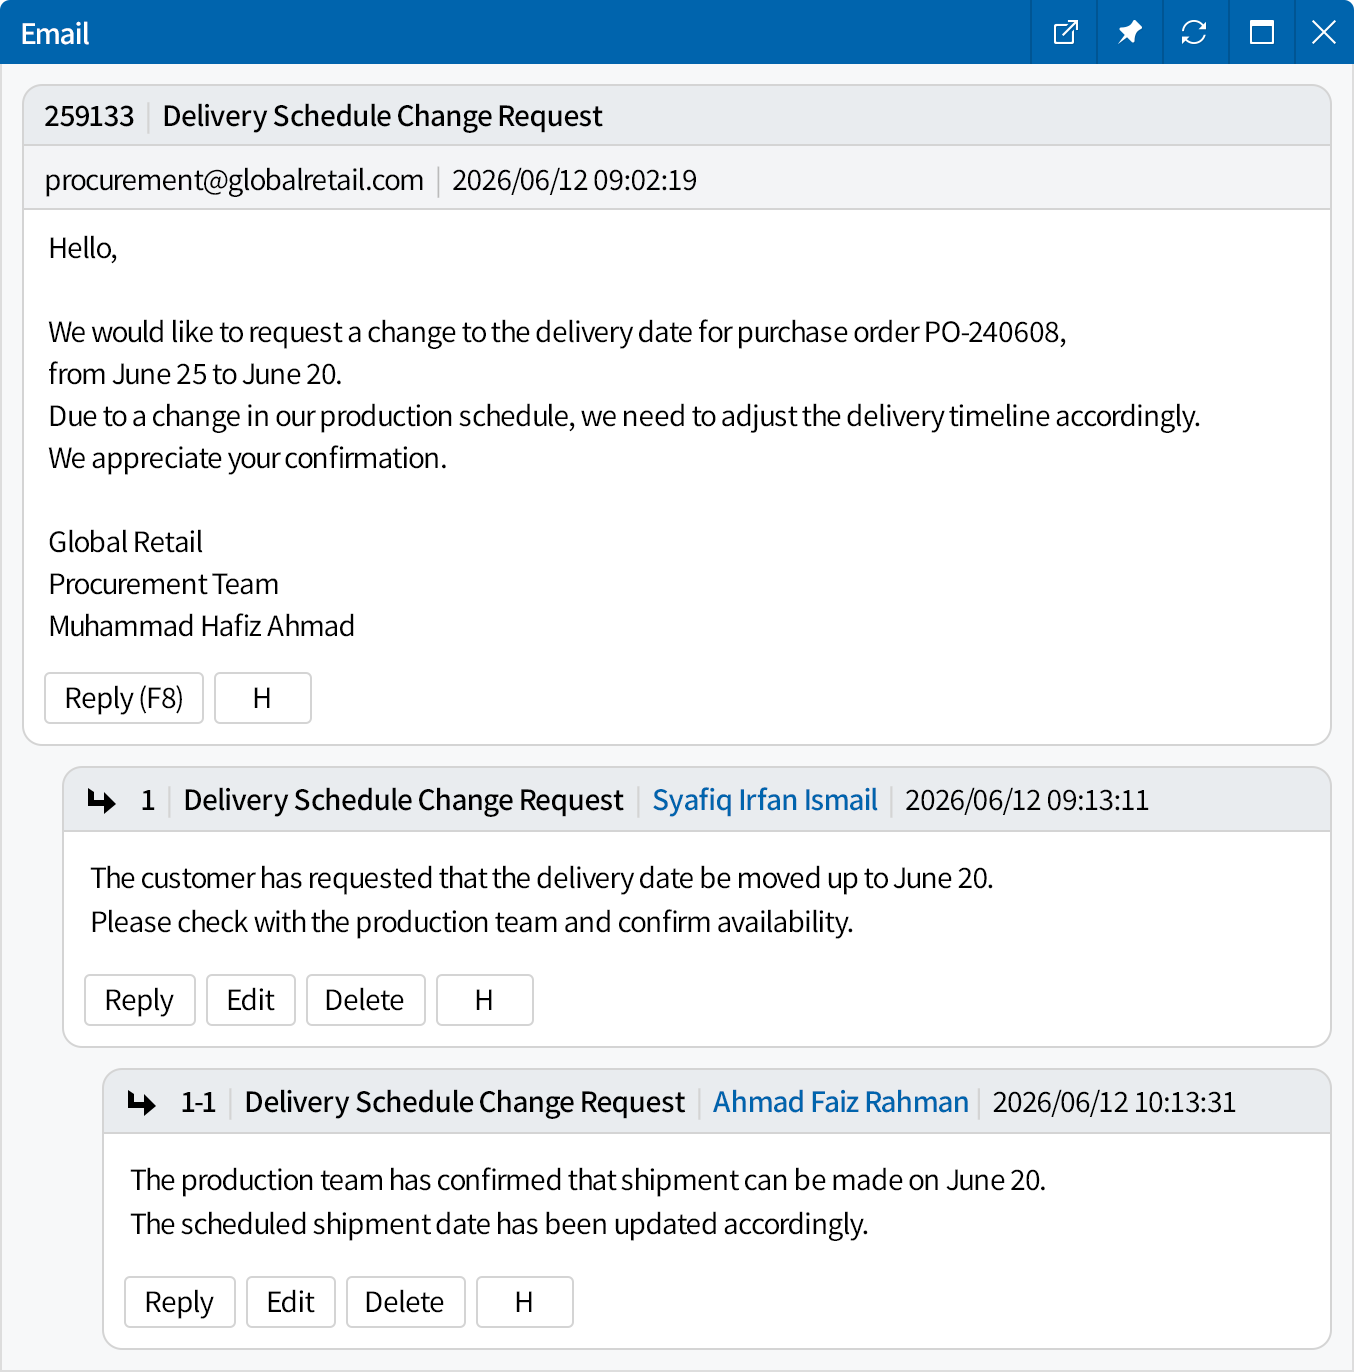Click Reply (F8) on original email
The image size is (1354, 1372).
pyautogui.click(x=124, y=698)
